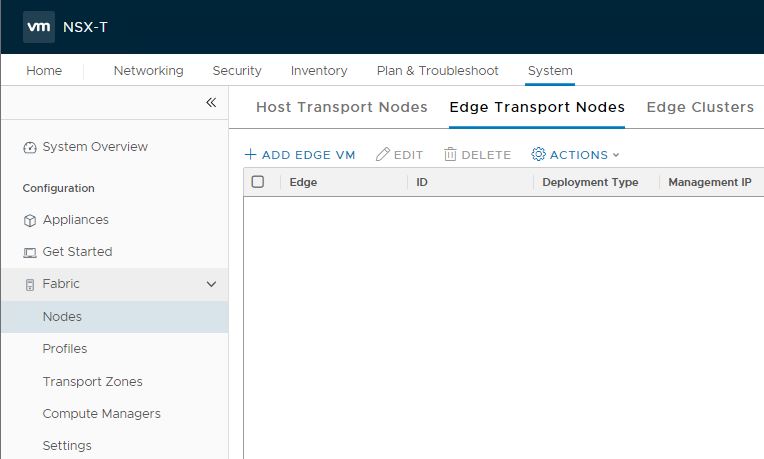The image size is (764, 459).
Task: Click the VMware vm logo icon
Action: 39,27
